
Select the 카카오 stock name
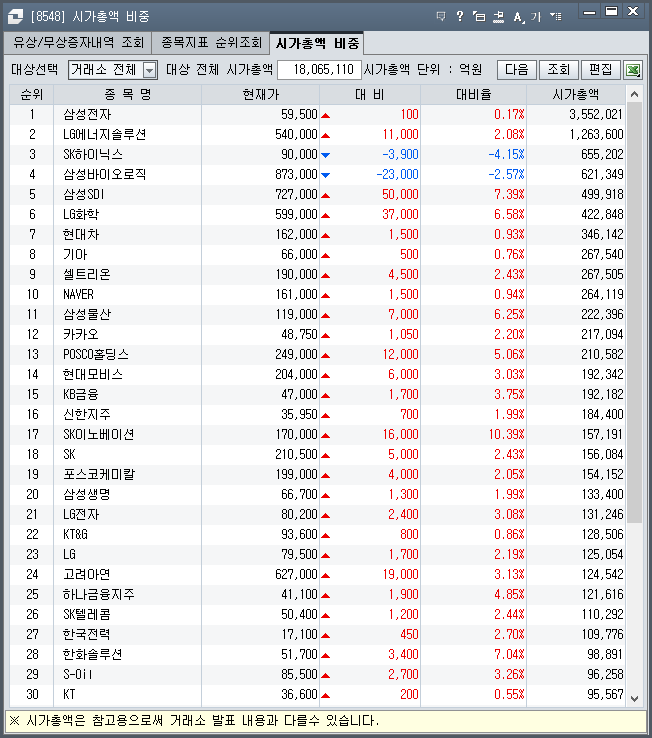pos(81,335)
